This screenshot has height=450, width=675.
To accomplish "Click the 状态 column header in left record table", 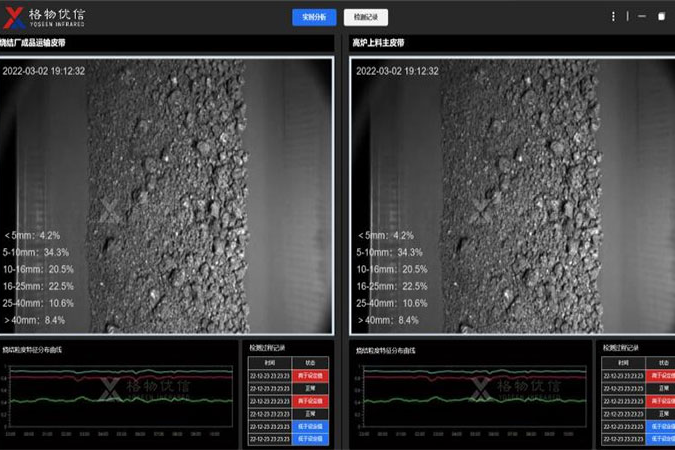I will click(309, 363).
